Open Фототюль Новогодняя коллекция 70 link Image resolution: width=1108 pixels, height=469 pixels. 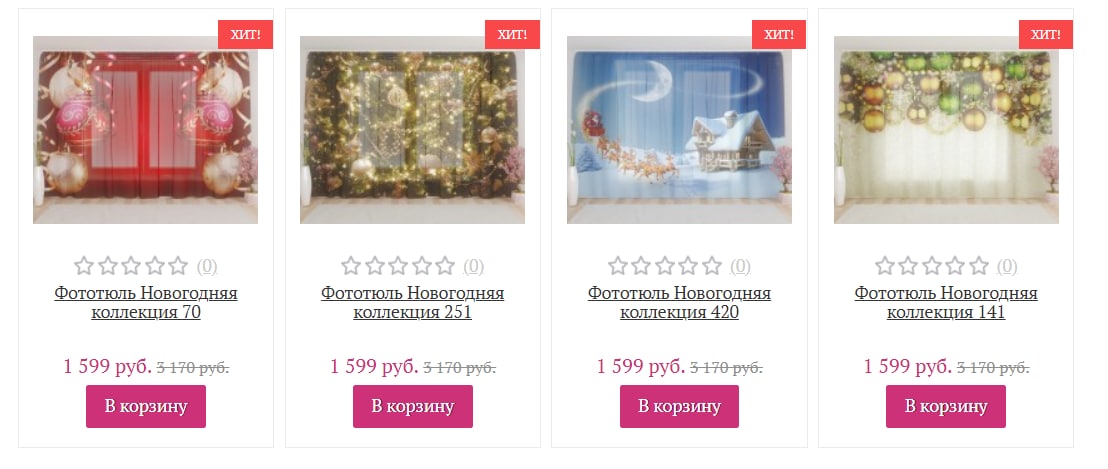(x=146, y=302)
